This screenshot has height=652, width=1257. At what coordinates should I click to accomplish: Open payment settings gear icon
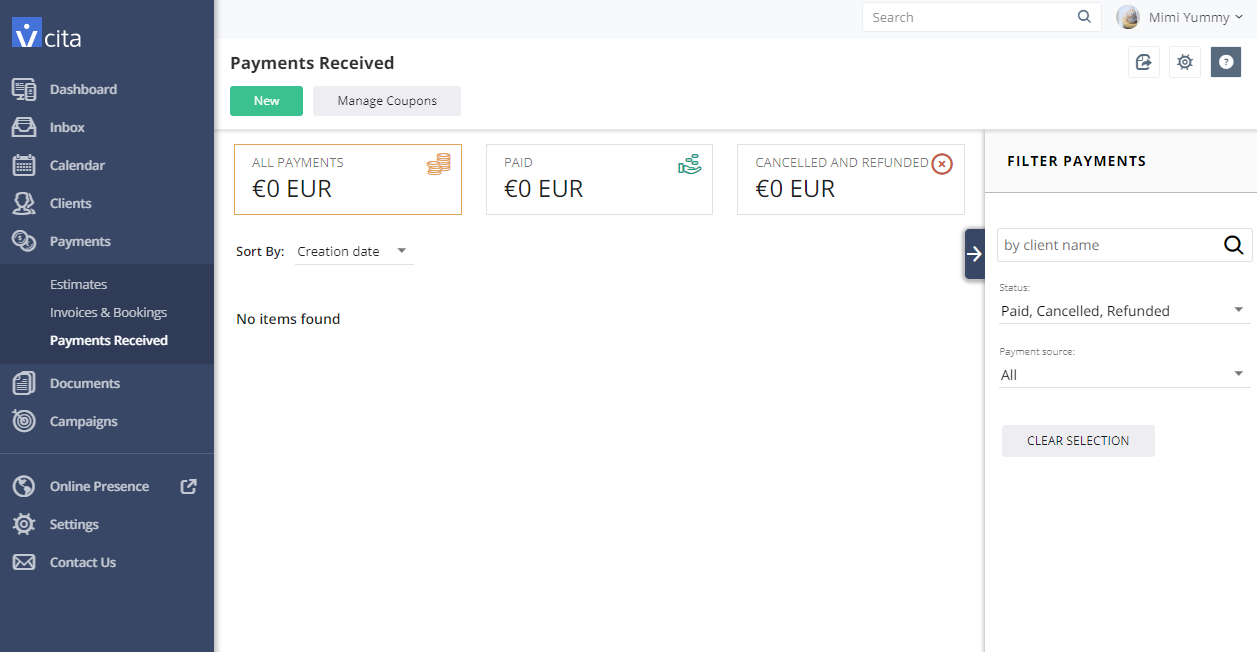coord(1185,62)
